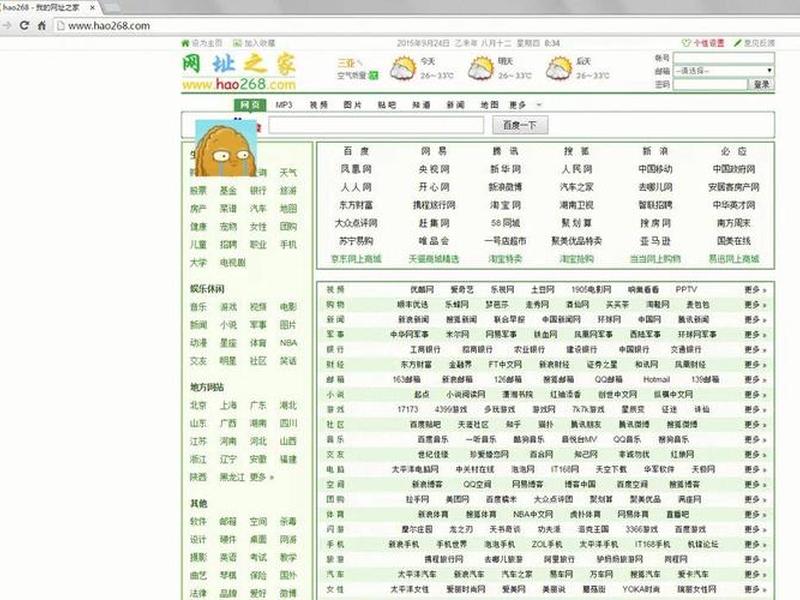Click the 百度一下 search button
800x600 pixels.
coord(520,125)
